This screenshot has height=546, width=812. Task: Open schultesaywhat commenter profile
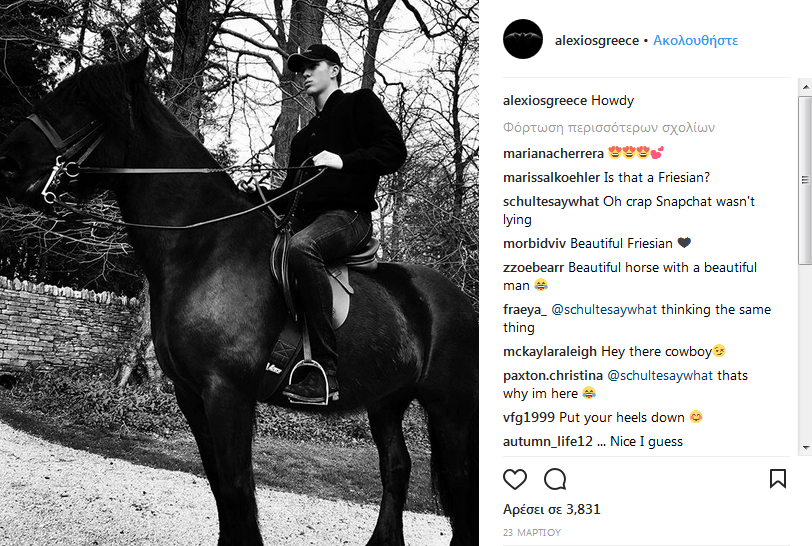coord(551,202)
